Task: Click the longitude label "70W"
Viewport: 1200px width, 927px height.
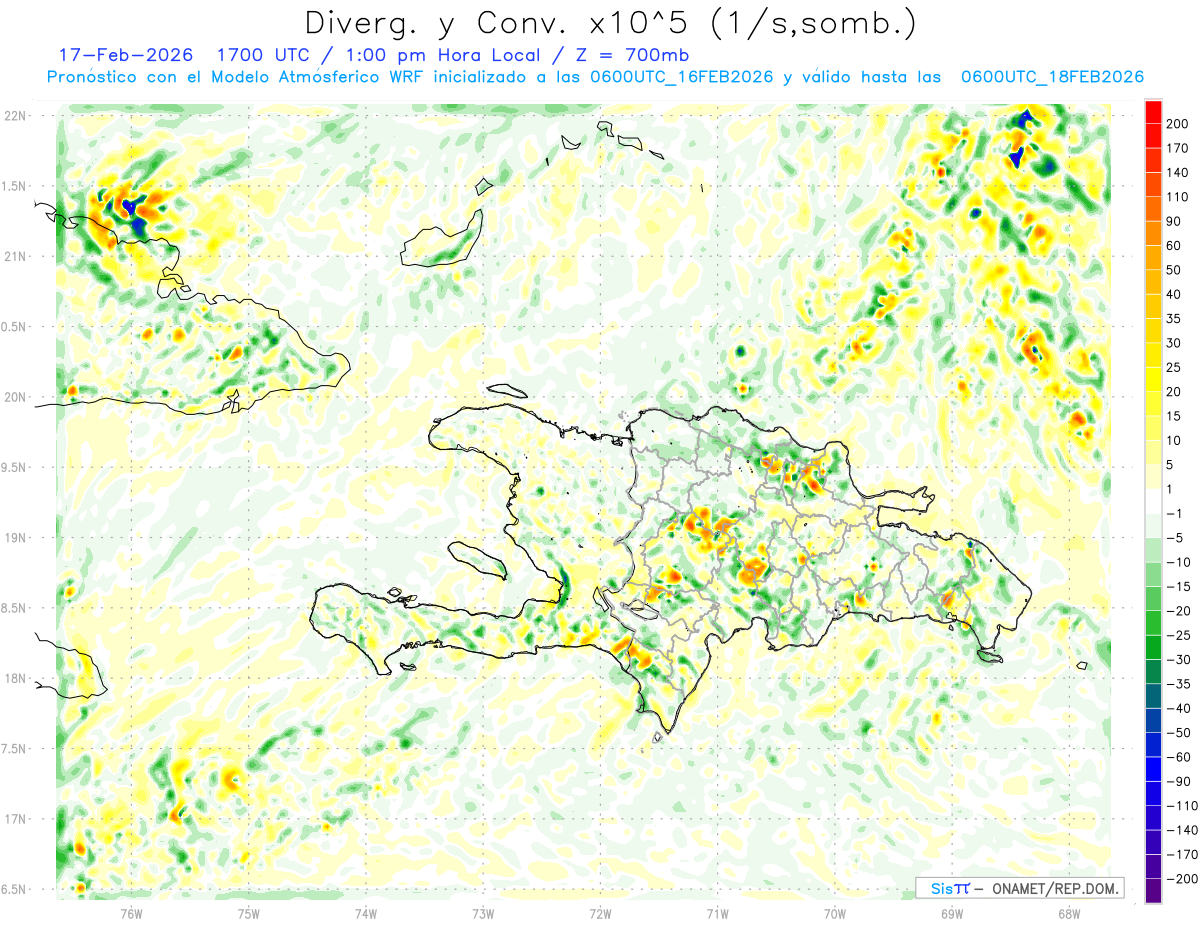Action: tap(835, 912)
